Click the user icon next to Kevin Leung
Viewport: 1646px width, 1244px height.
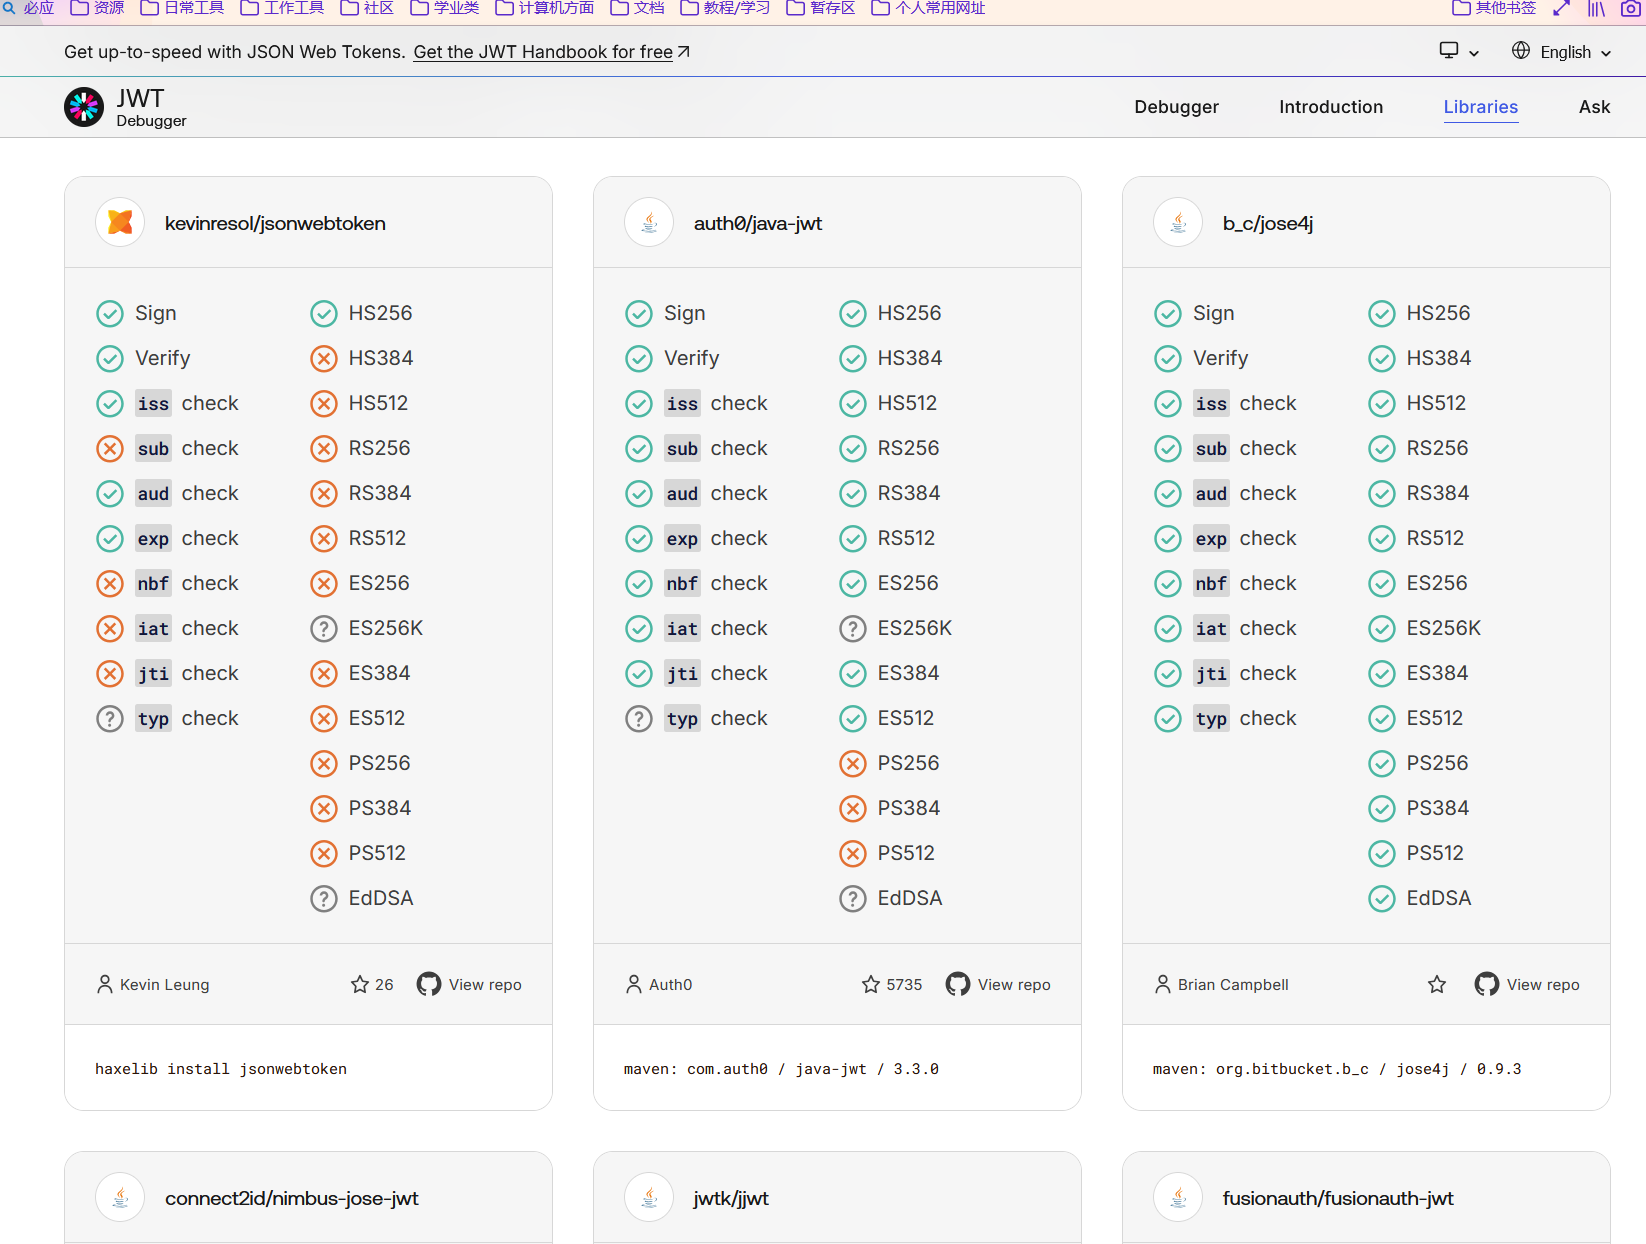(105, 984)
